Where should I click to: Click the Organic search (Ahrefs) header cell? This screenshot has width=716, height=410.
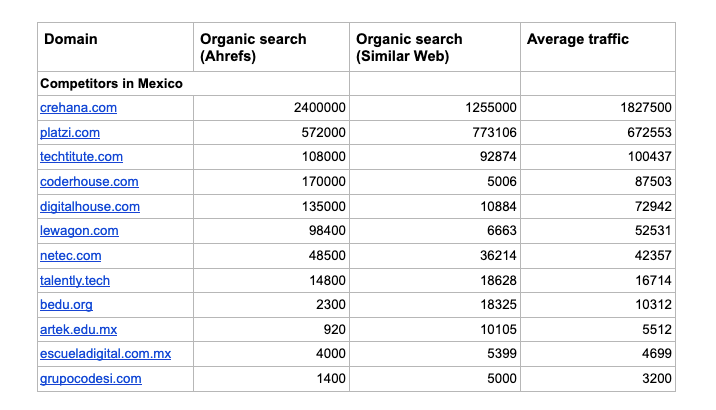(254, 48)
